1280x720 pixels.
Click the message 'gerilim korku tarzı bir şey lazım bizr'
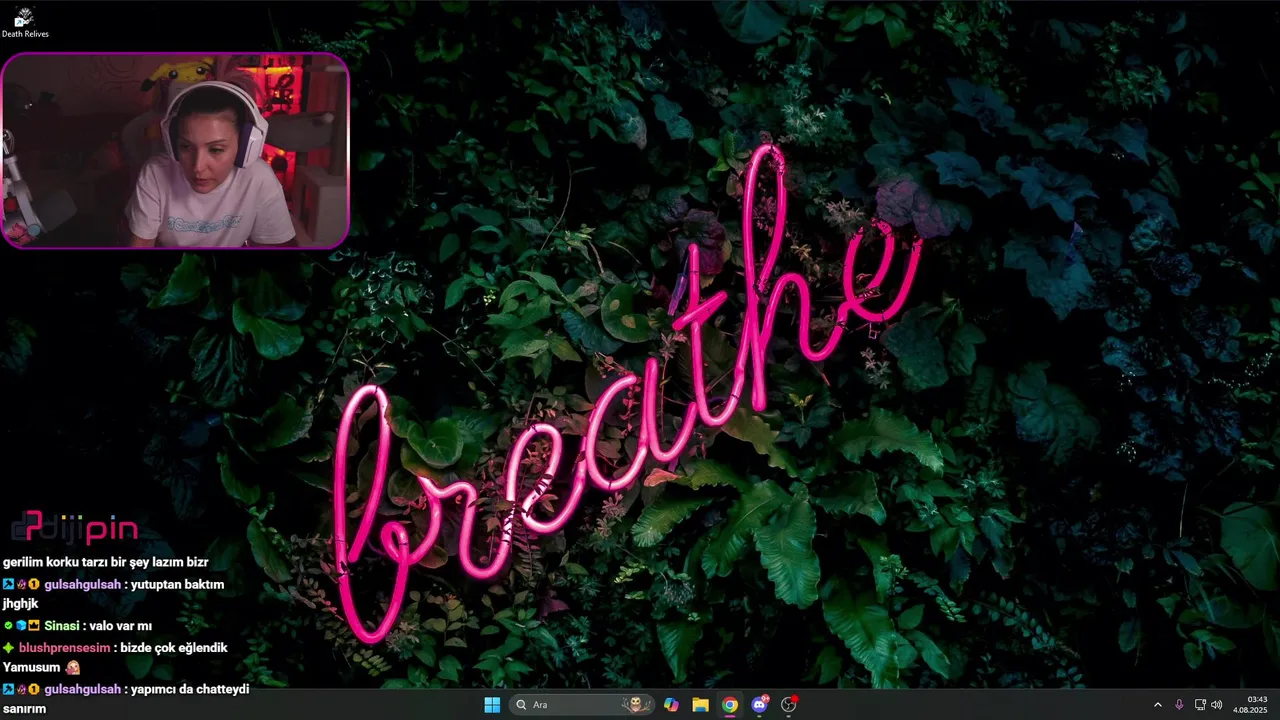(105, 562)
